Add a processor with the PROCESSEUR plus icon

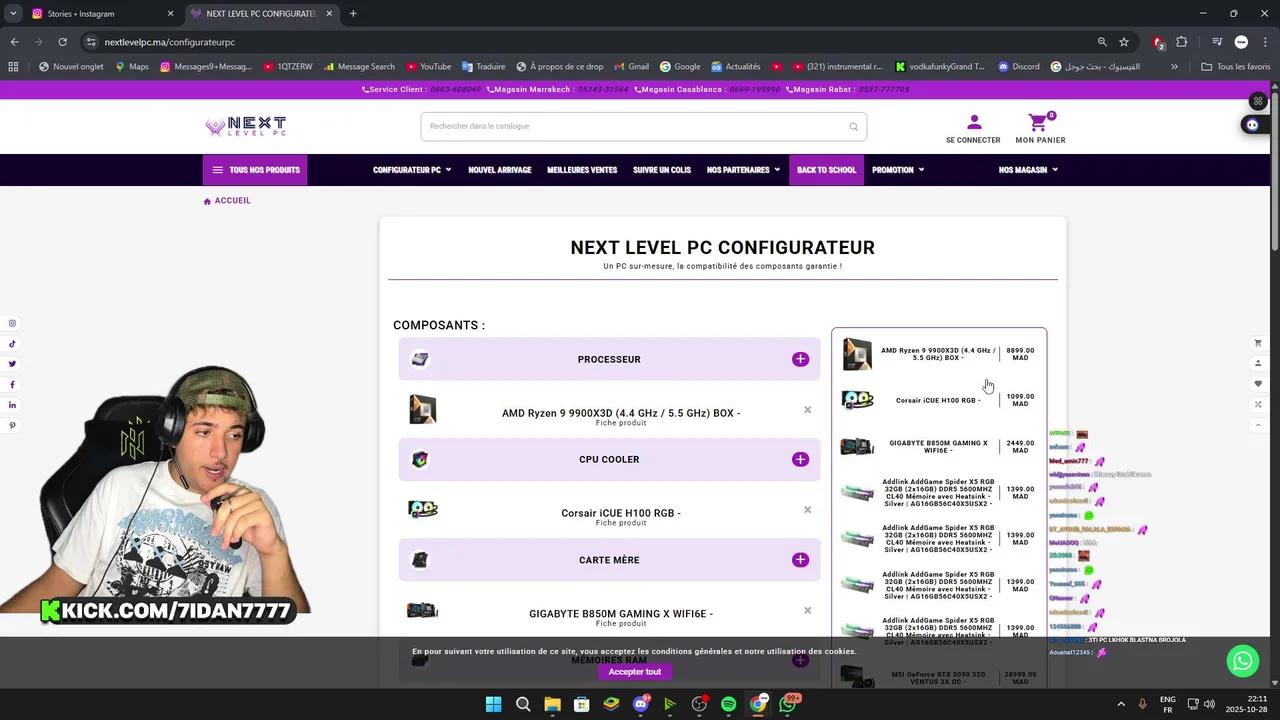coord(800,359)
